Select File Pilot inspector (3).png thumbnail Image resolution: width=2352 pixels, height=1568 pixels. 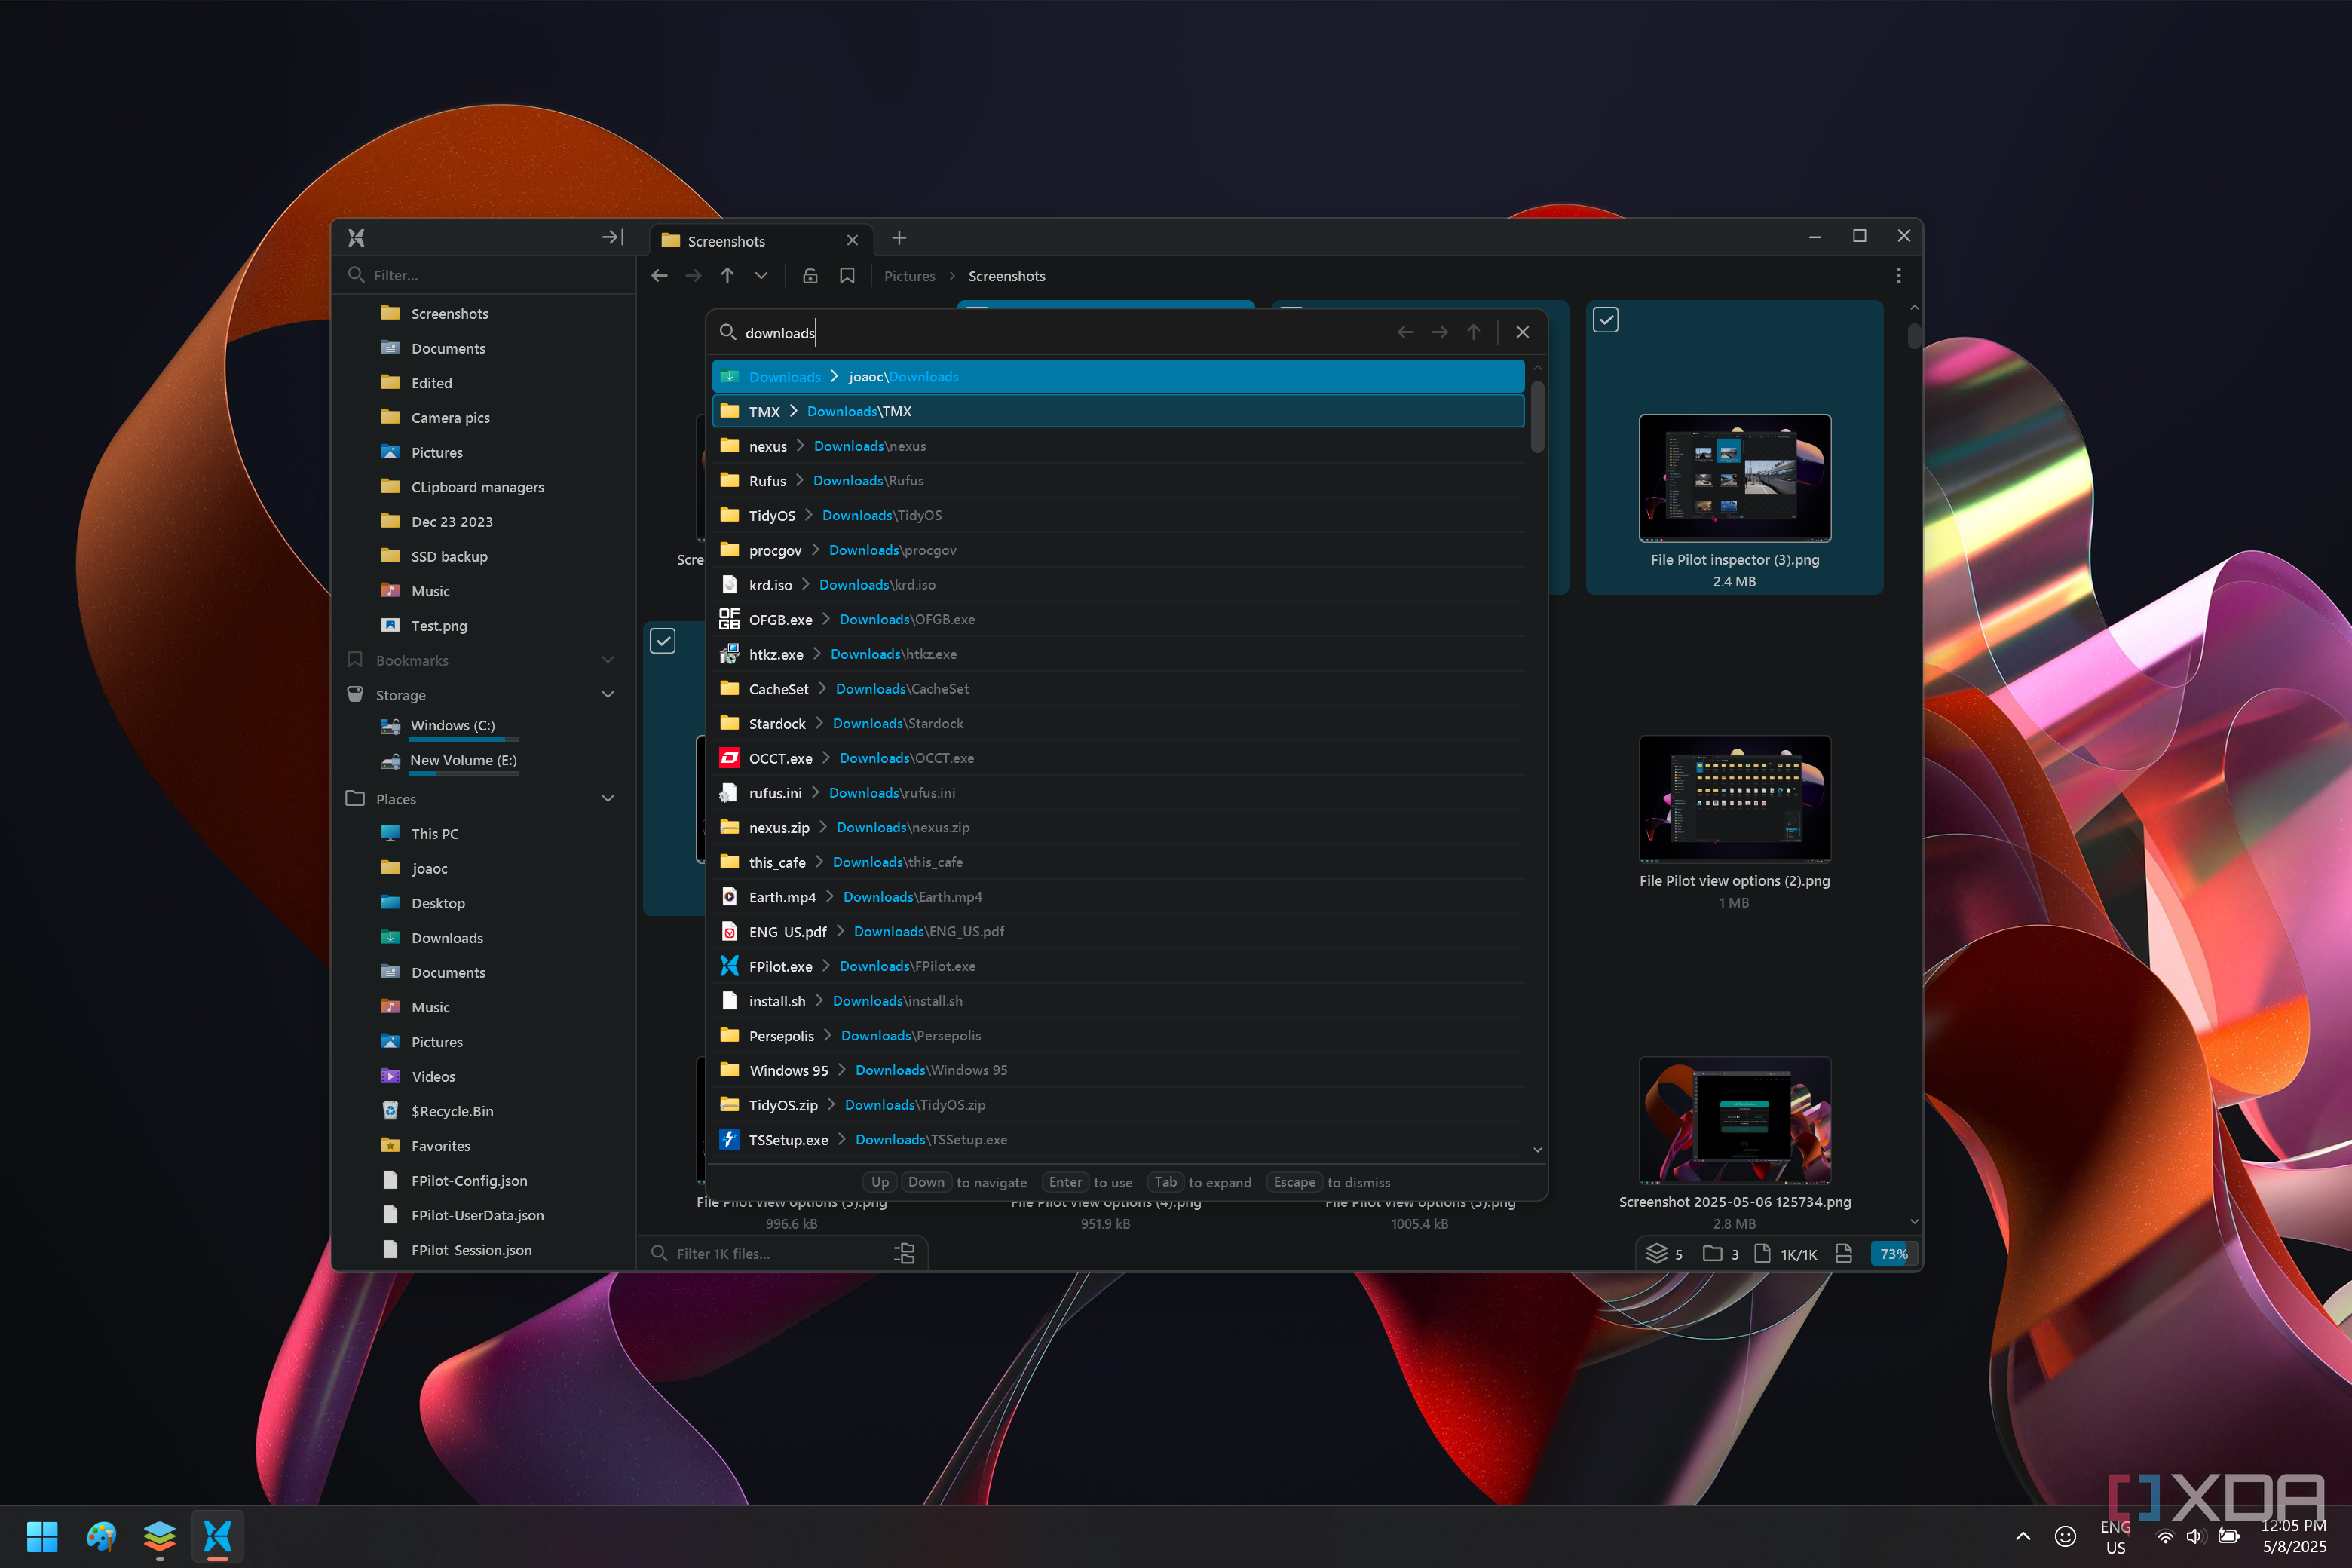[x=1734, y=478]
